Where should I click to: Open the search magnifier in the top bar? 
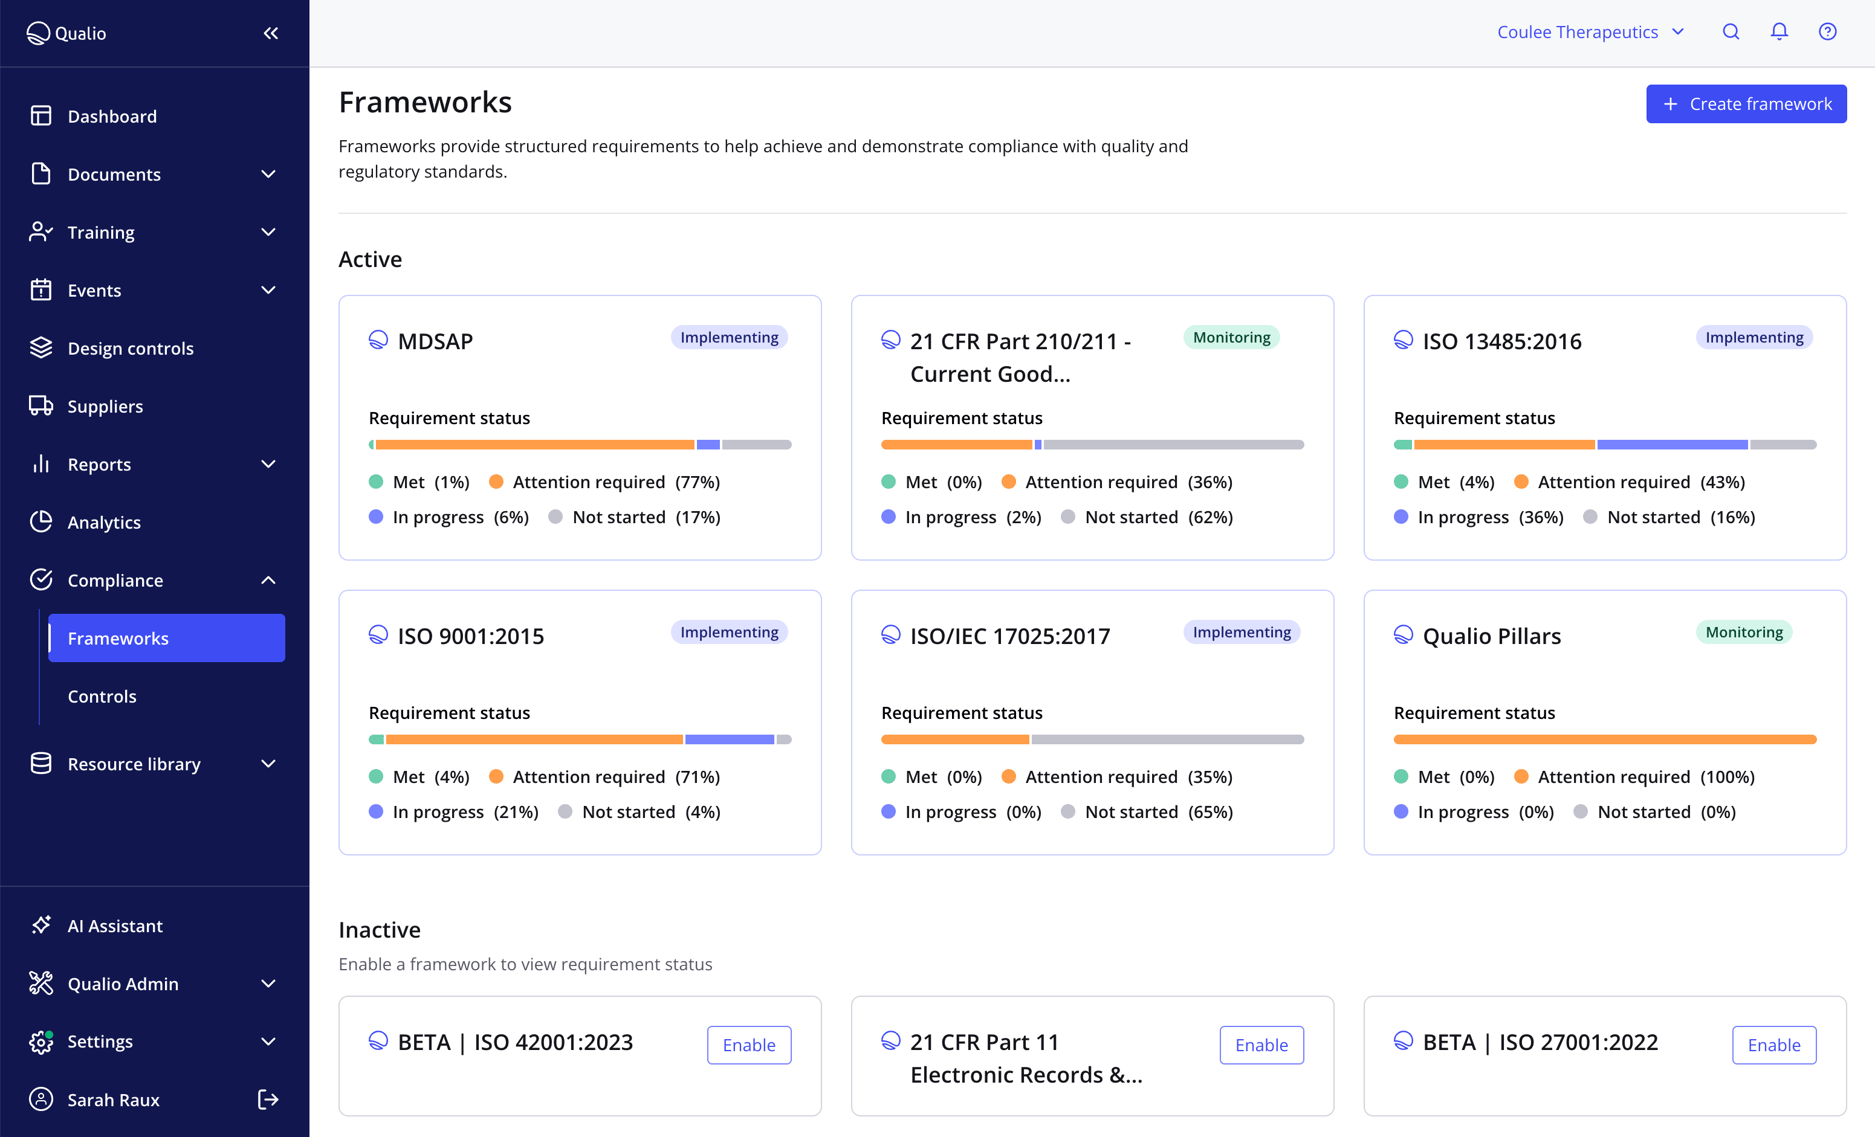point(1731,31)
